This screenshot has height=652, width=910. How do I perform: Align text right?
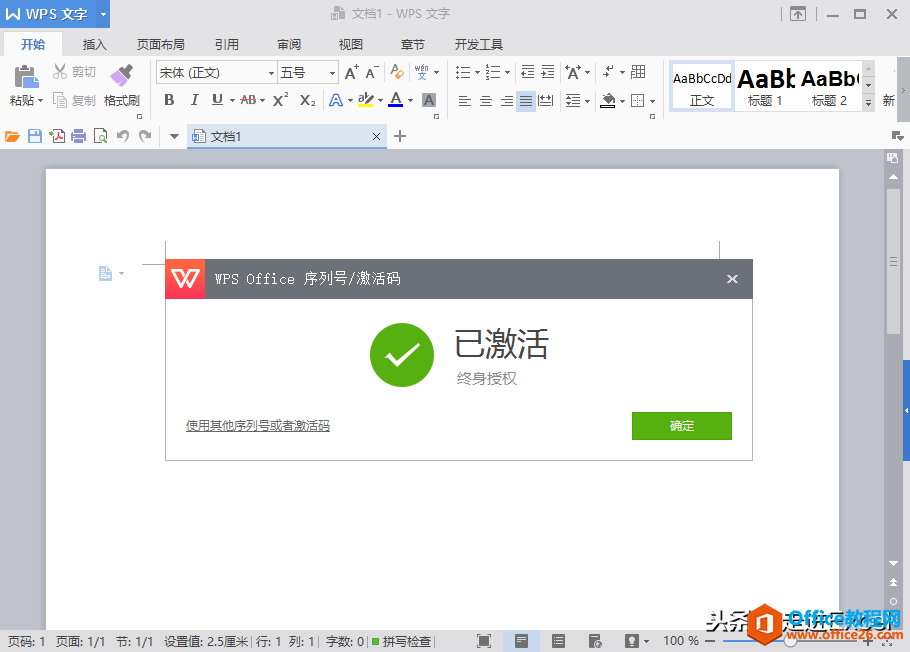507,101
